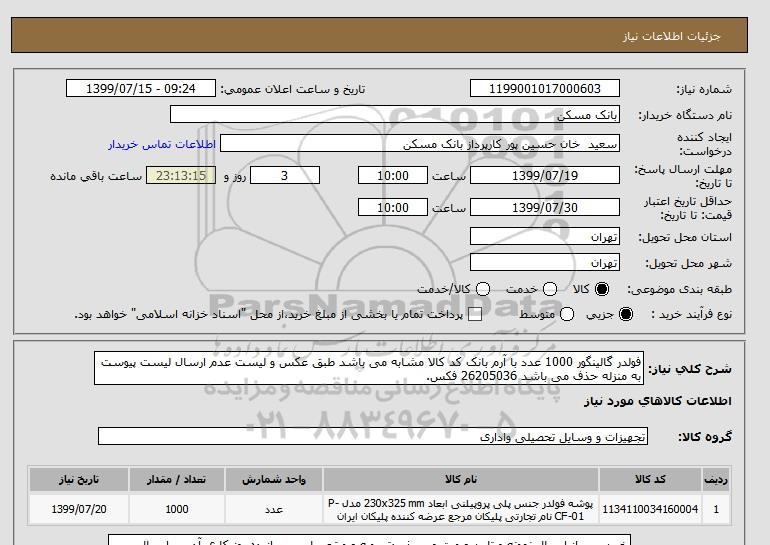770x545 pixels.
Task: Click the request creator name field
Action: pos(420,144)
